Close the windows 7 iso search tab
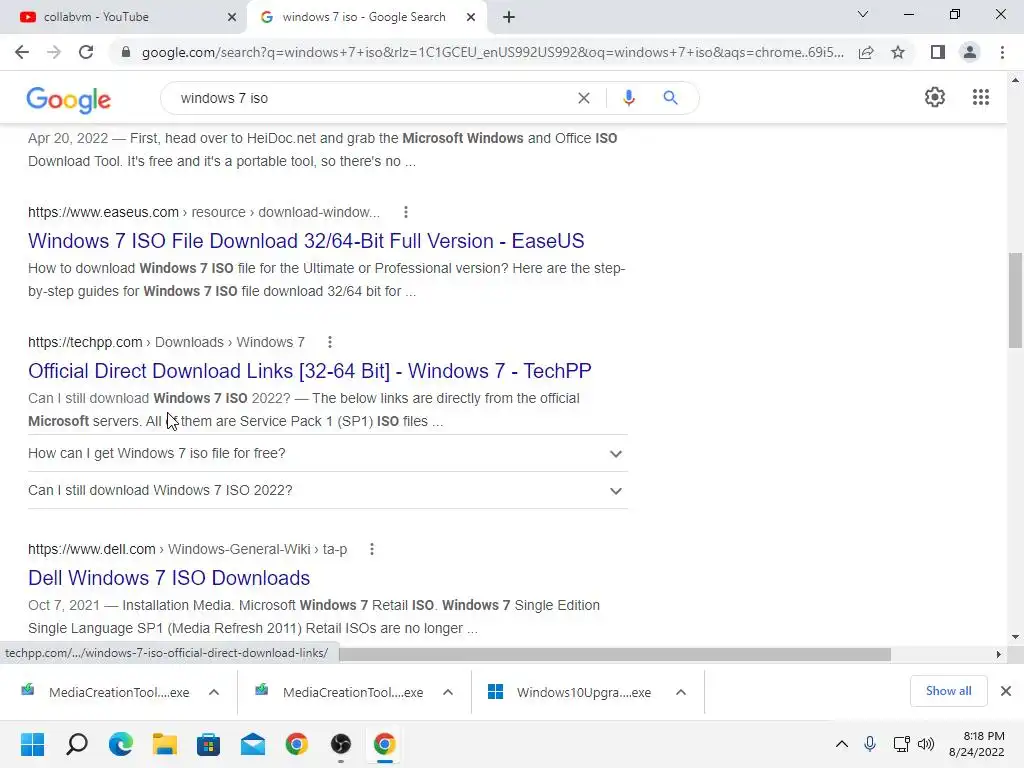1024x768 pixels. (x=471, y=17)
